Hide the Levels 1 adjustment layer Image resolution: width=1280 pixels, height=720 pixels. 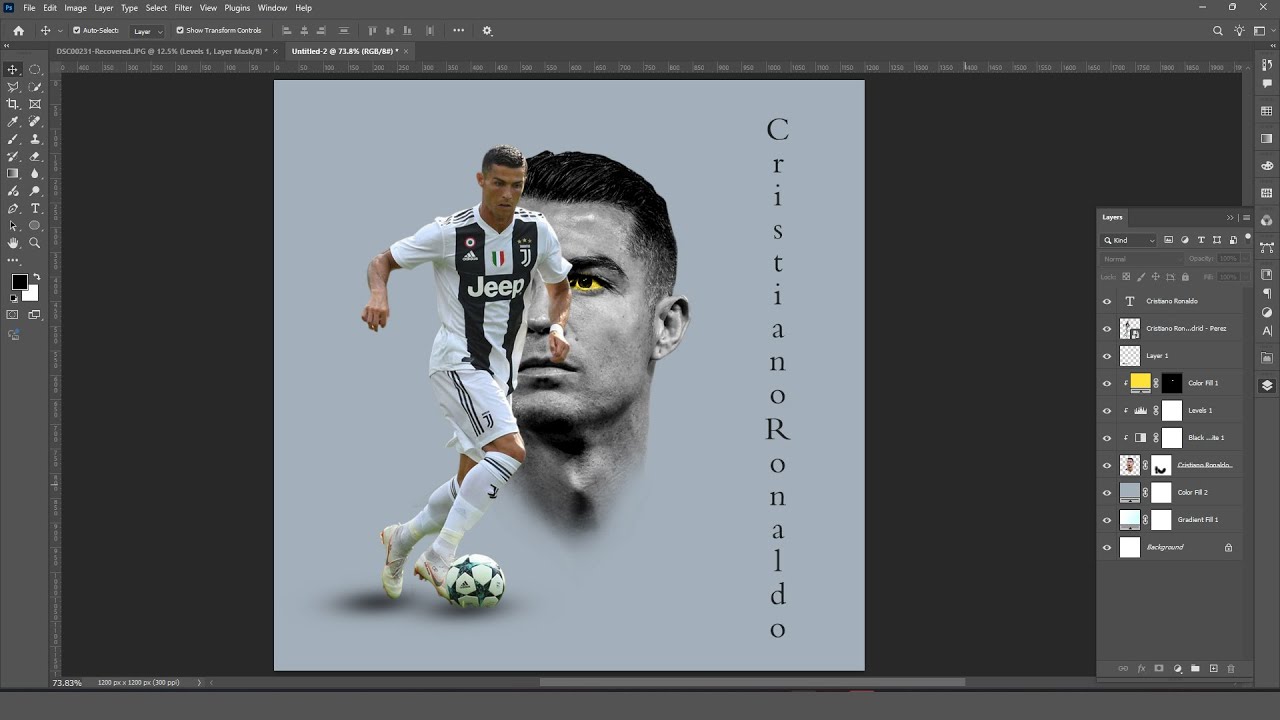tap(1107, 411)
